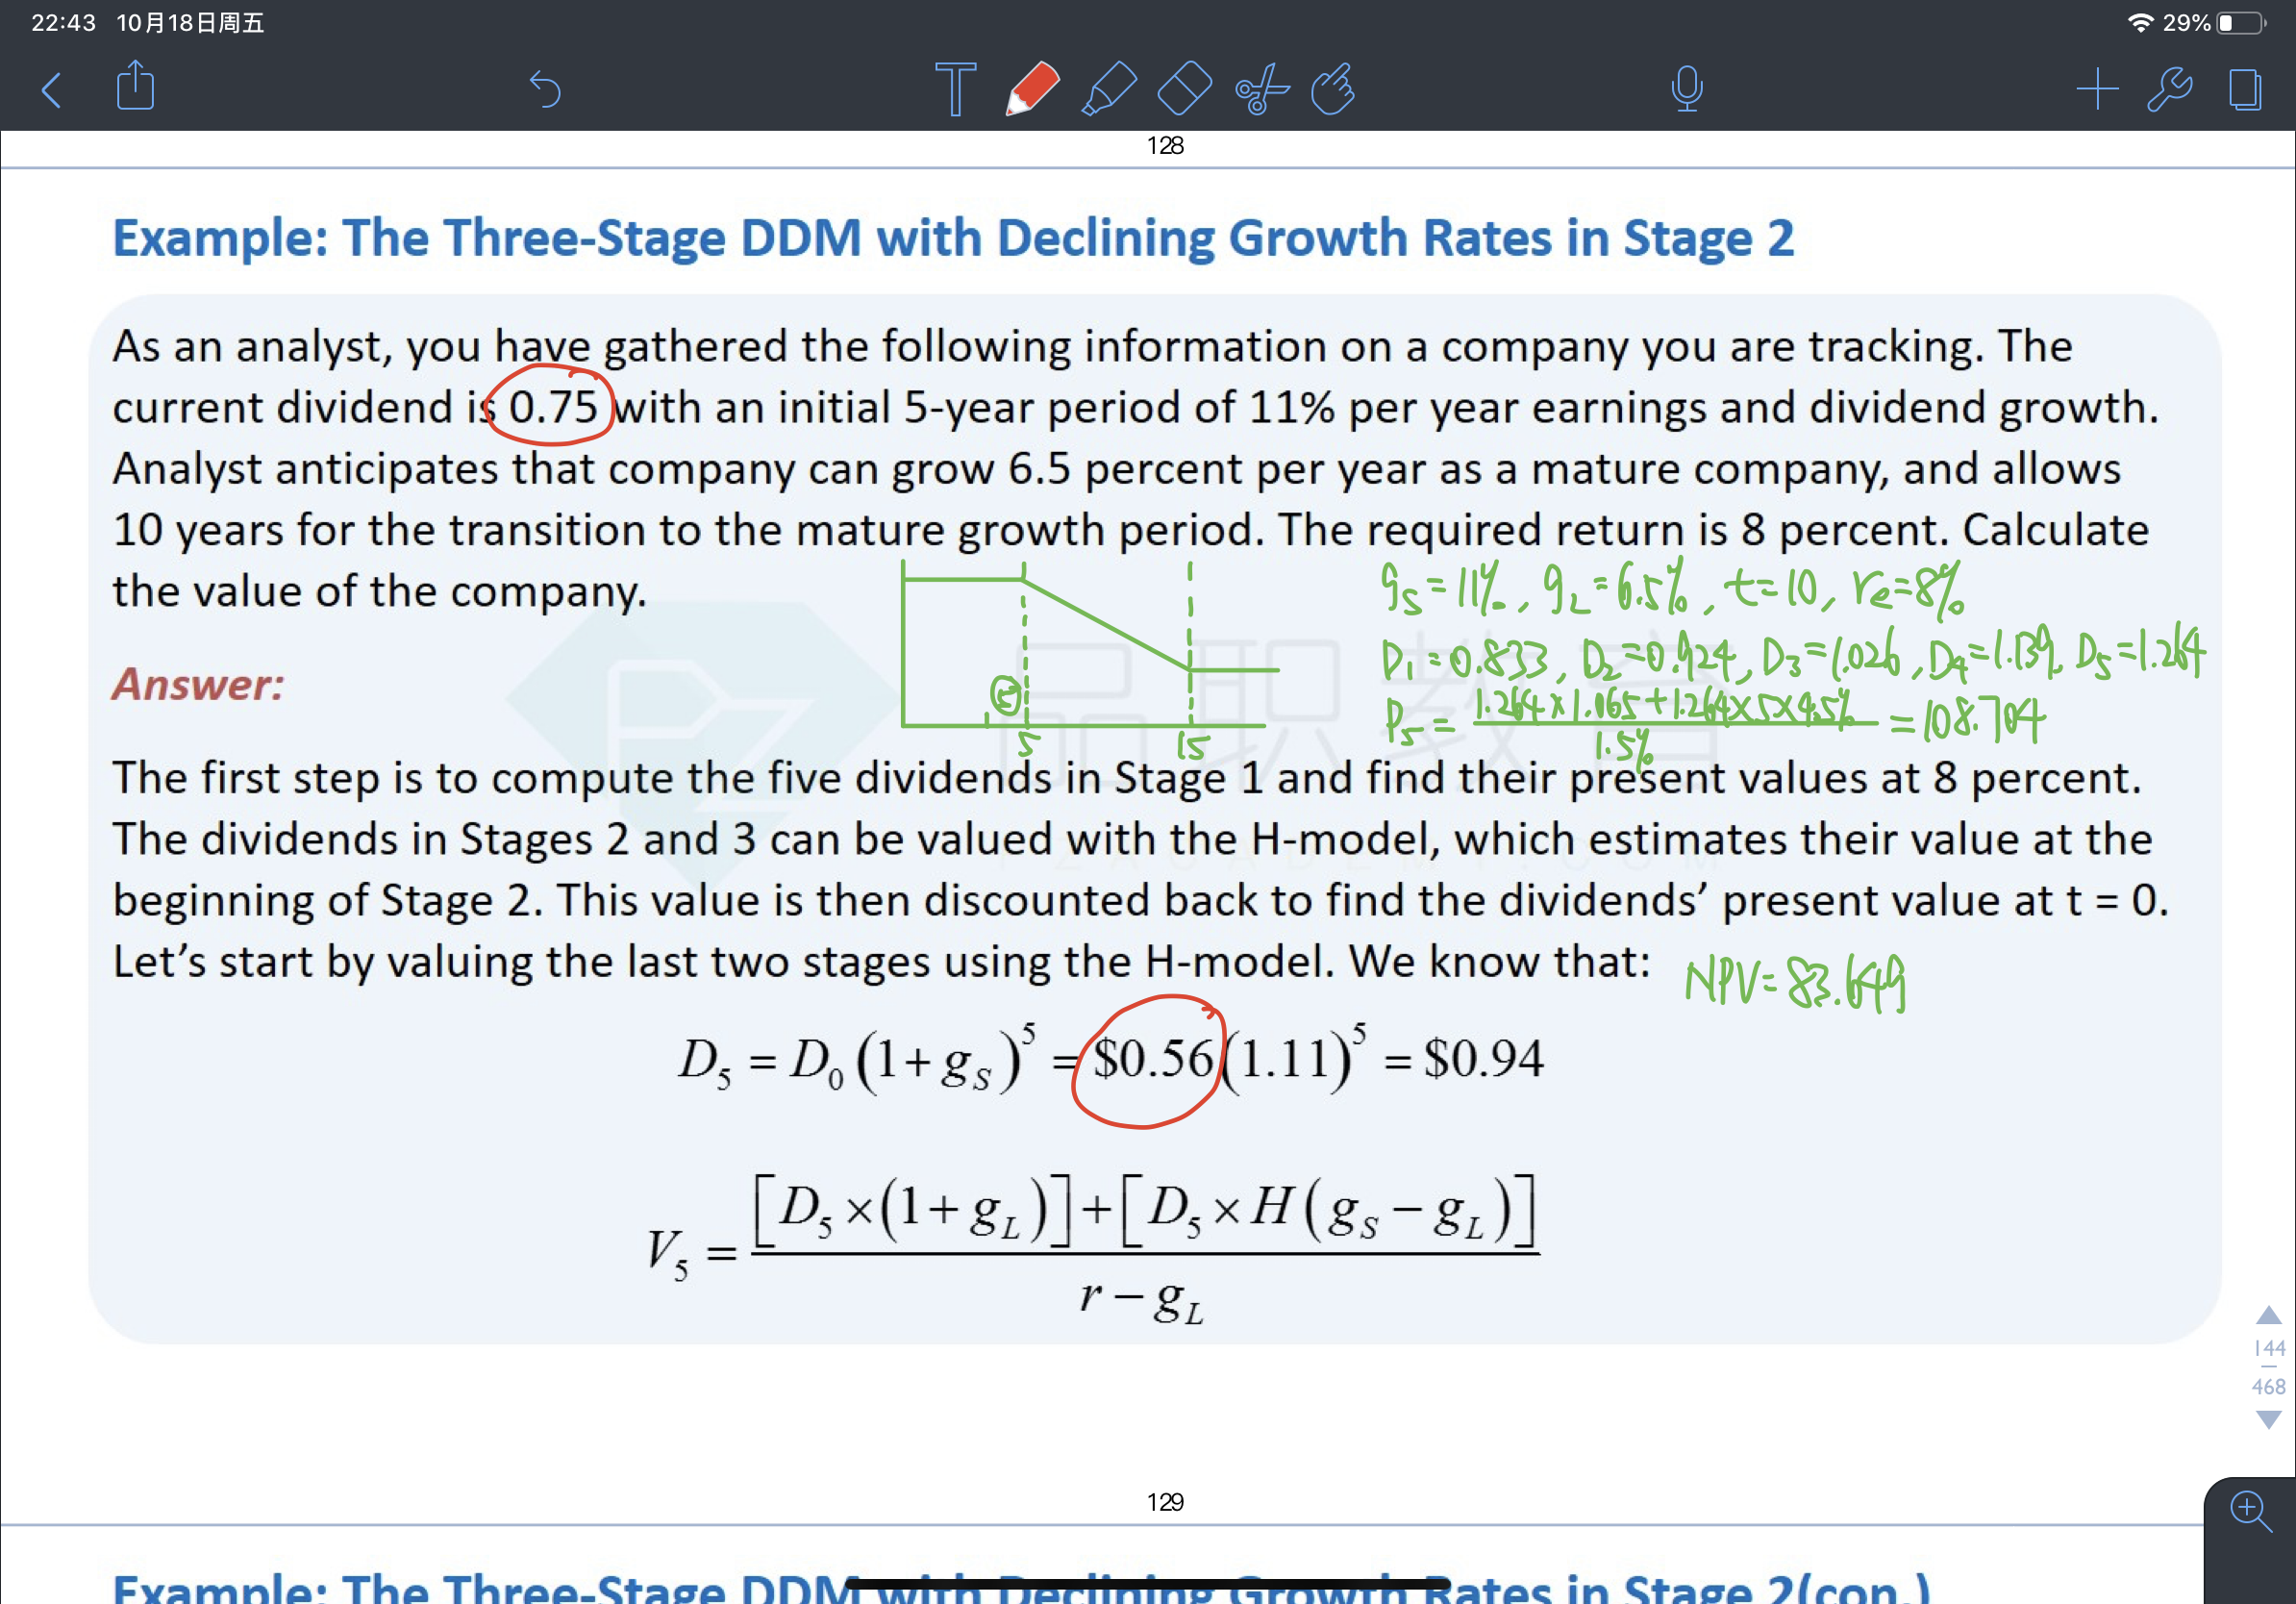
Task: Tap the Wi-Fi status icon
Action: 2140,23
